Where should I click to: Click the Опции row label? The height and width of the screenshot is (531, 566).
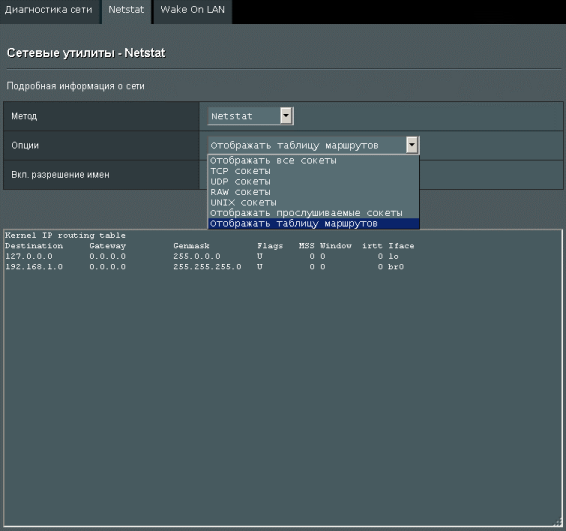(25, 145)
